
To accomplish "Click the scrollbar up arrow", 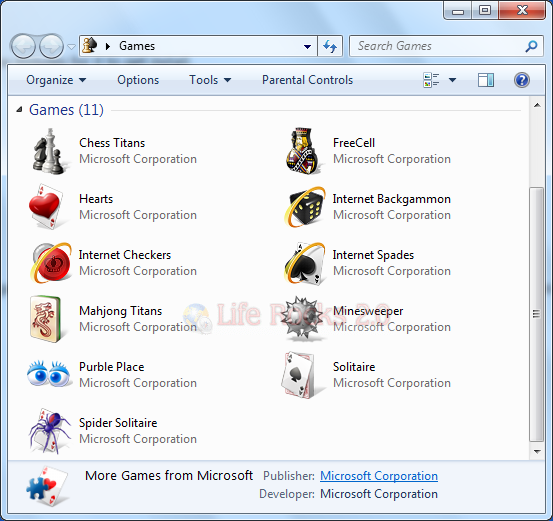I will click(537, 105).
